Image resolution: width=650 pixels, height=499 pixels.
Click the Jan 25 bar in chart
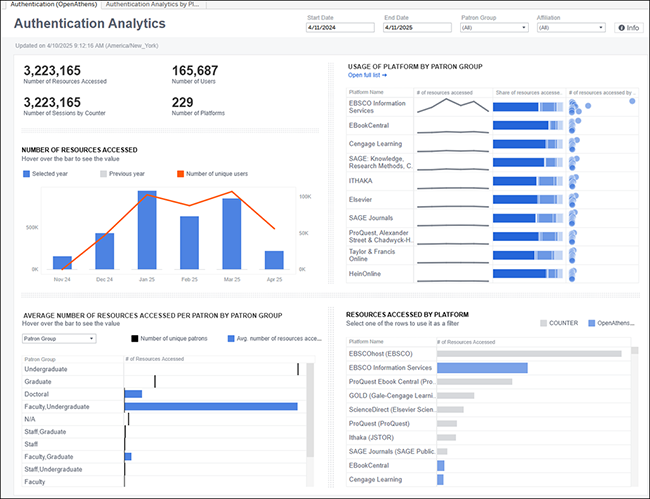click(147, 230)
